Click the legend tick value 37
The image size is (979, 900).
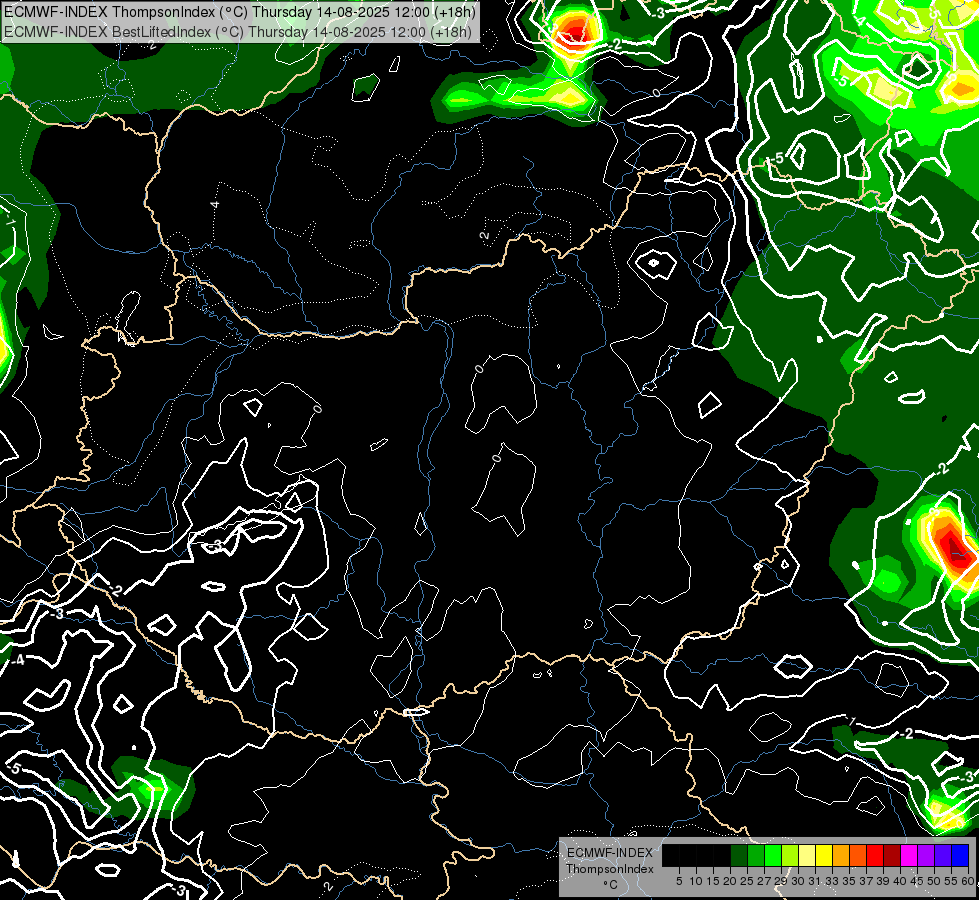866,881
